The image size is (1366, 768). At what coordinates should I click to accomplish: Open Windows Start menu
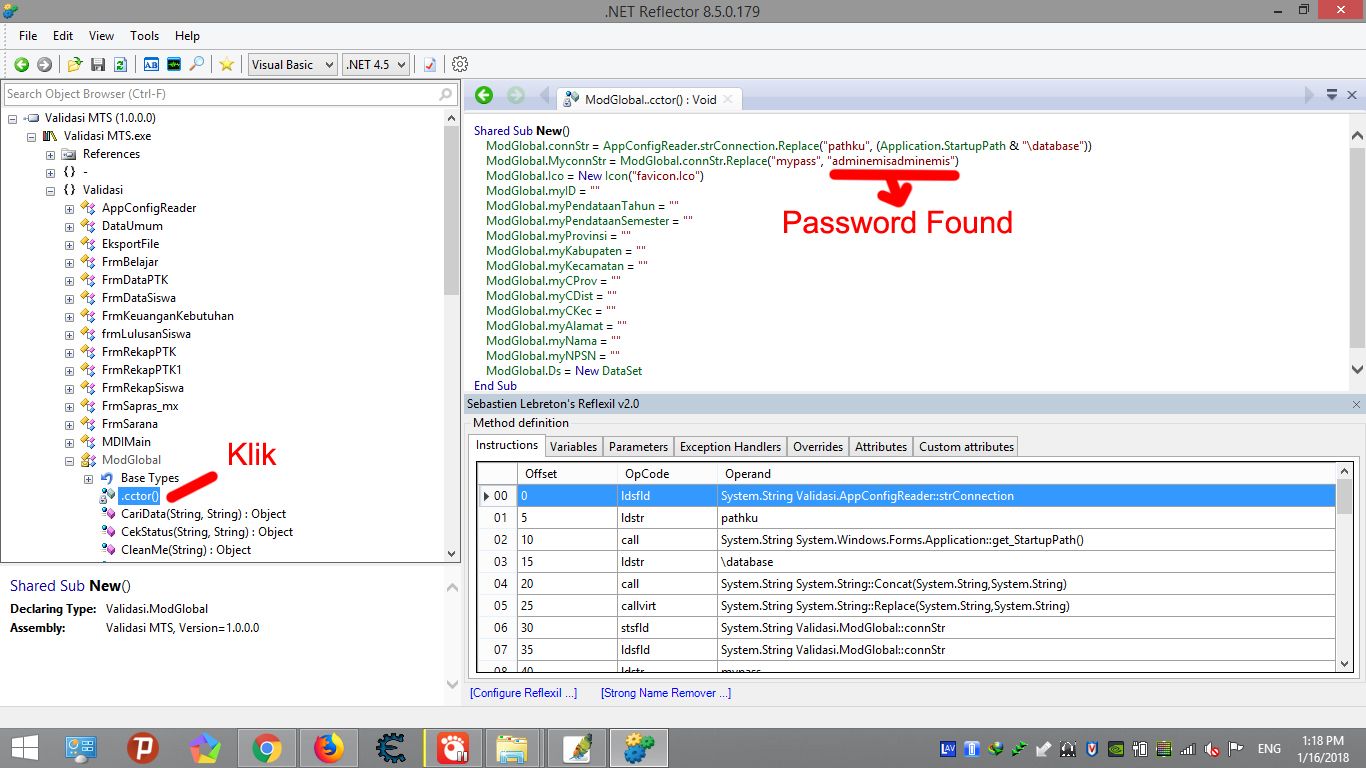point(23,748)
